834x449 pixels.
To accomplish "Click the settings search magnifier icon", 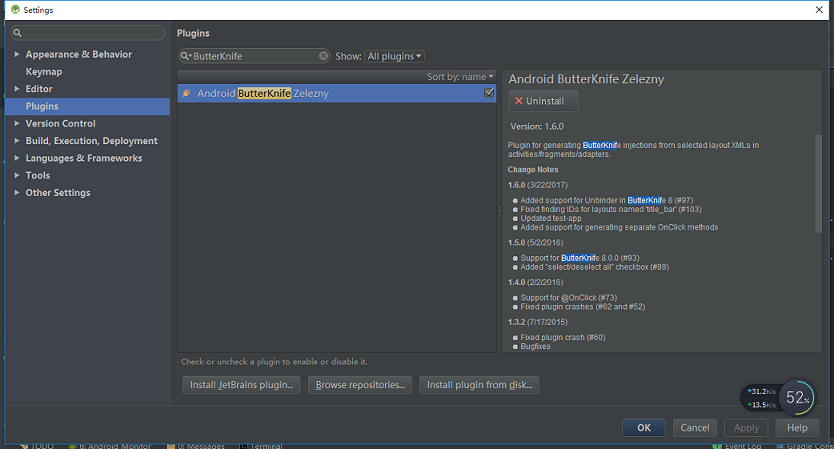I will [18, 33].
